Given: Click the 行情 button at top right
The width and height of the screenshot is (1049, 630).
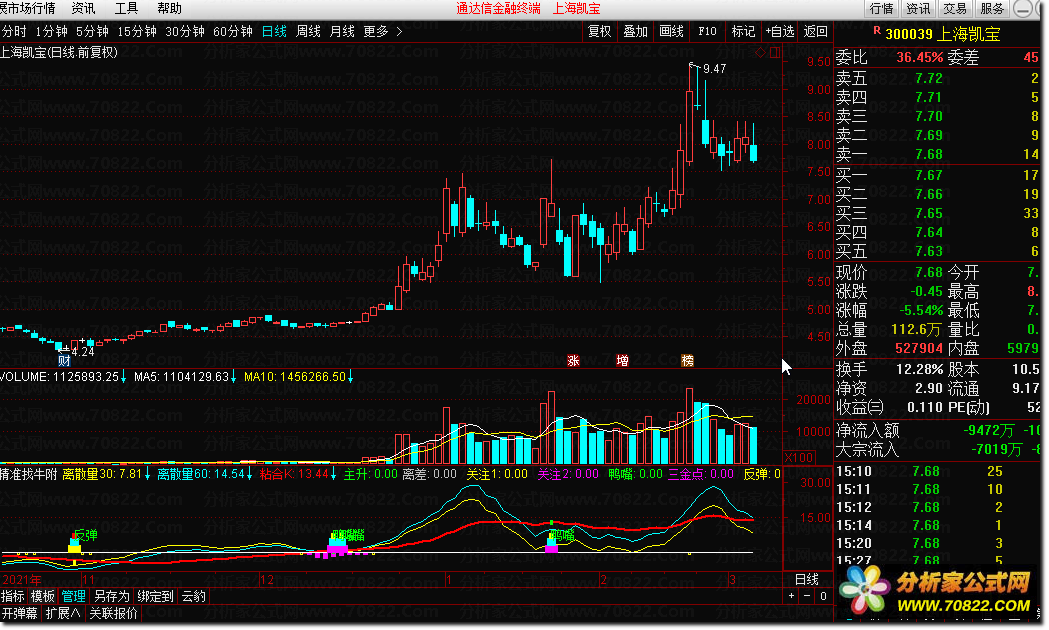Looking at the screenshot, I should (882, 9).
